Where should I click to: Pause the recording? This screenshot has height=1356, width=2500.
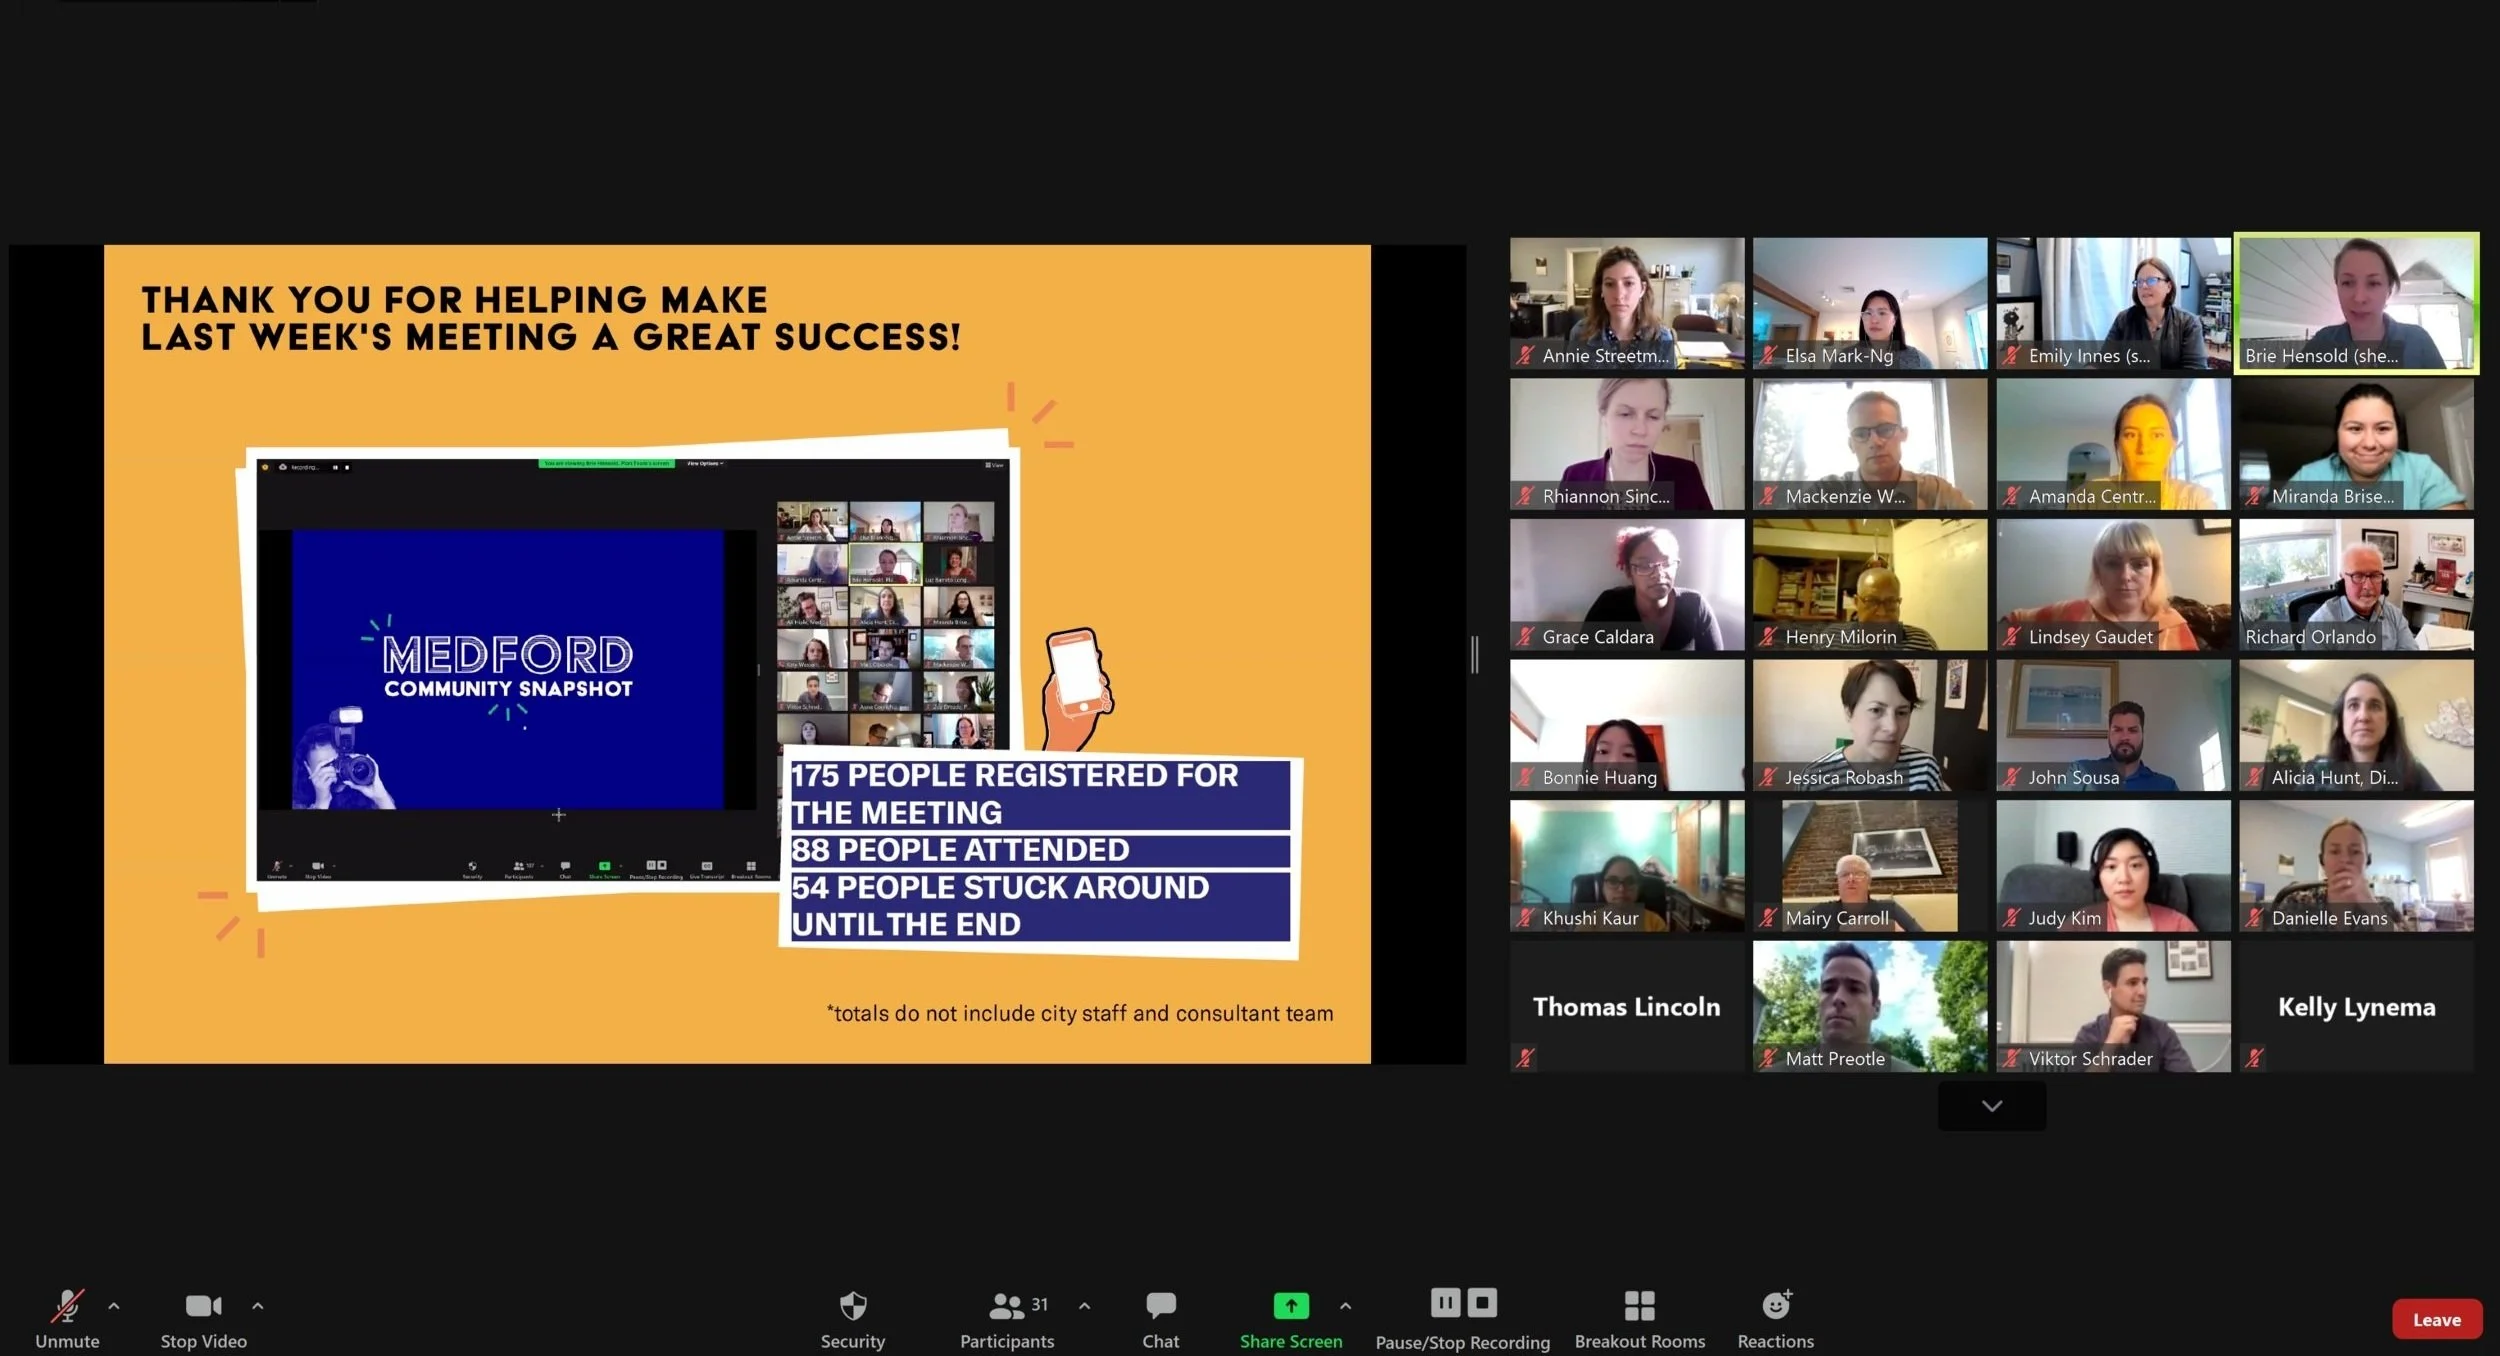tap(1445, 1303)
